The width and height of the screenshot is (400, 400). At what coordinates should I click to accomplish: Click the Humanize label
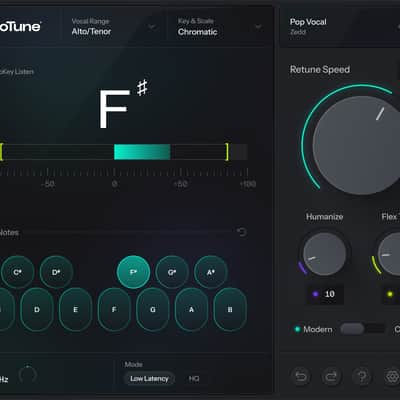pyautogui.click(x=325, y=217)
